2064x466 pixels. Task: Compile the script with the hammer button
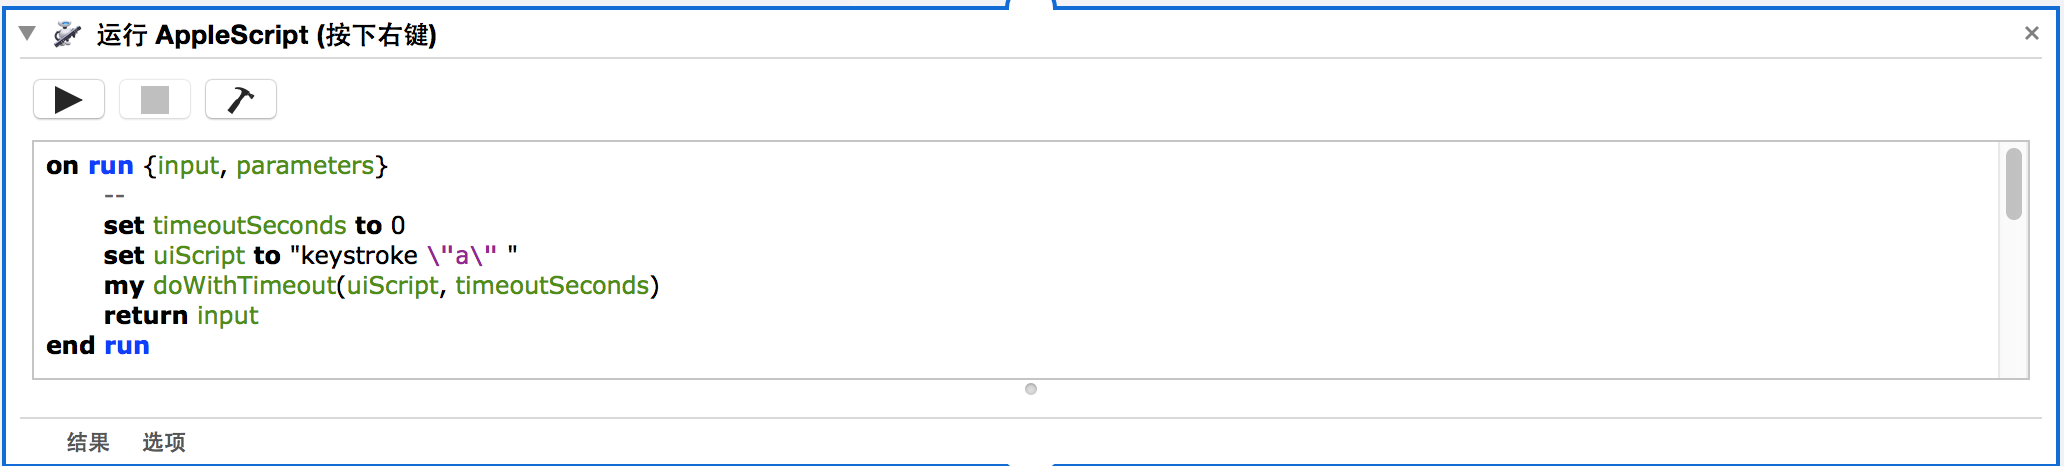coord(241,100)
